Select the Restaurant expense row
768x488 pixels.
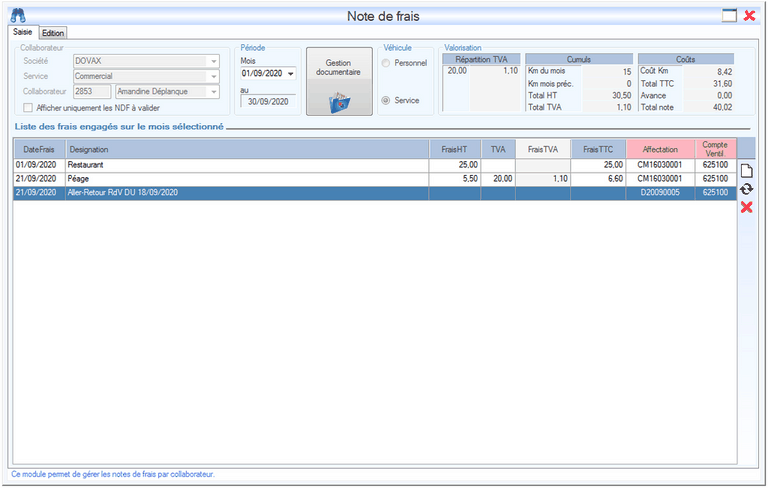pos(375,165)
